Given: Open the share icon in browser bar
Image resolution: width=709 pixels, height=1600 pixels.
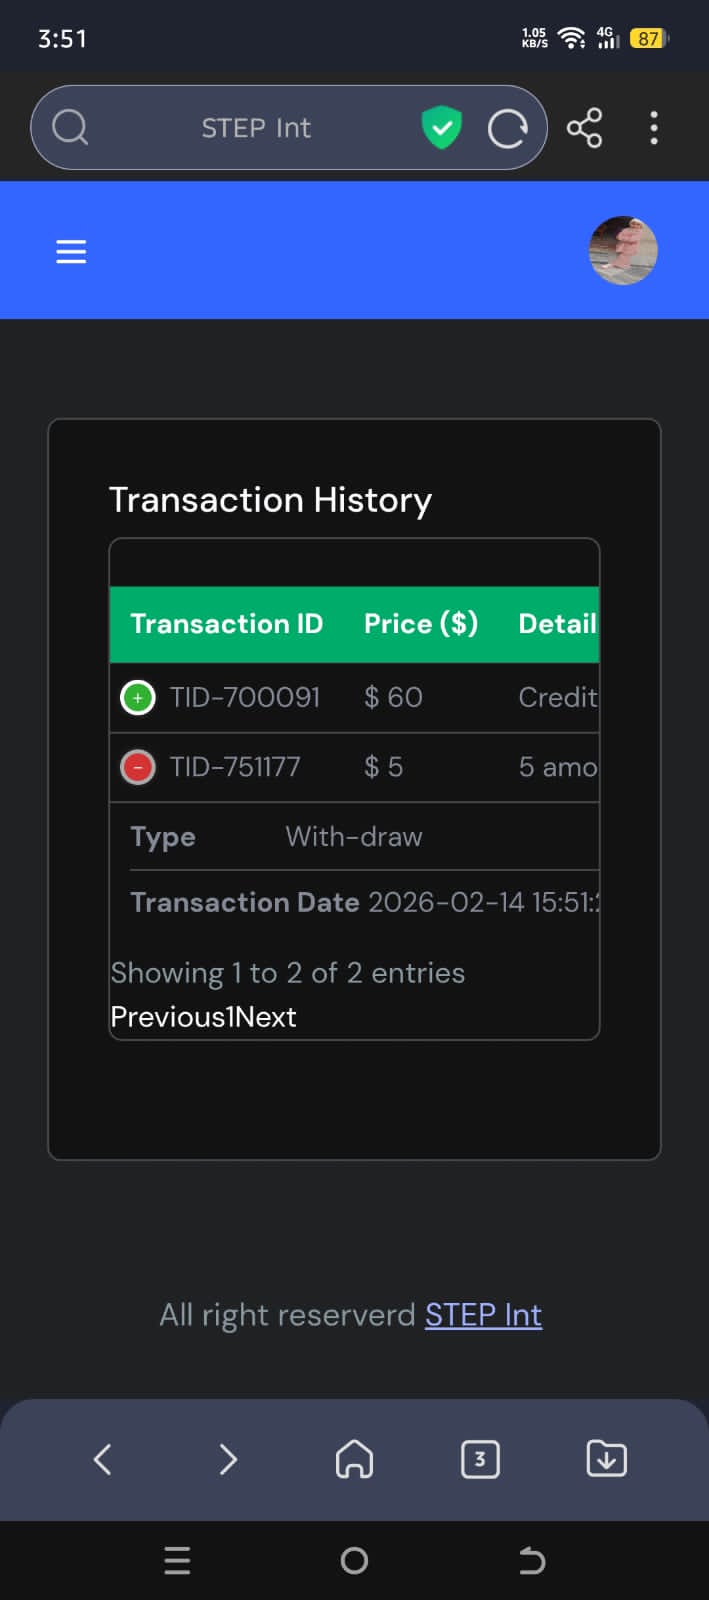Looking at the screenshot, I should (584, 128).
